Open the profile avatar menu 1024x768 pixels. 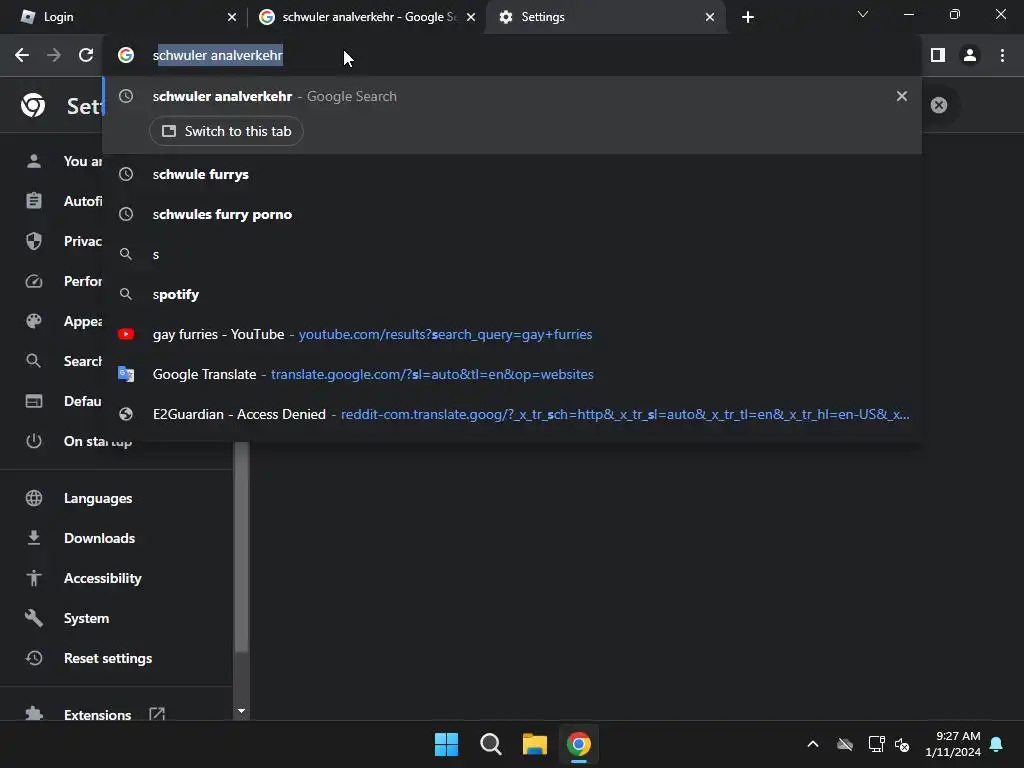[970, 56]
